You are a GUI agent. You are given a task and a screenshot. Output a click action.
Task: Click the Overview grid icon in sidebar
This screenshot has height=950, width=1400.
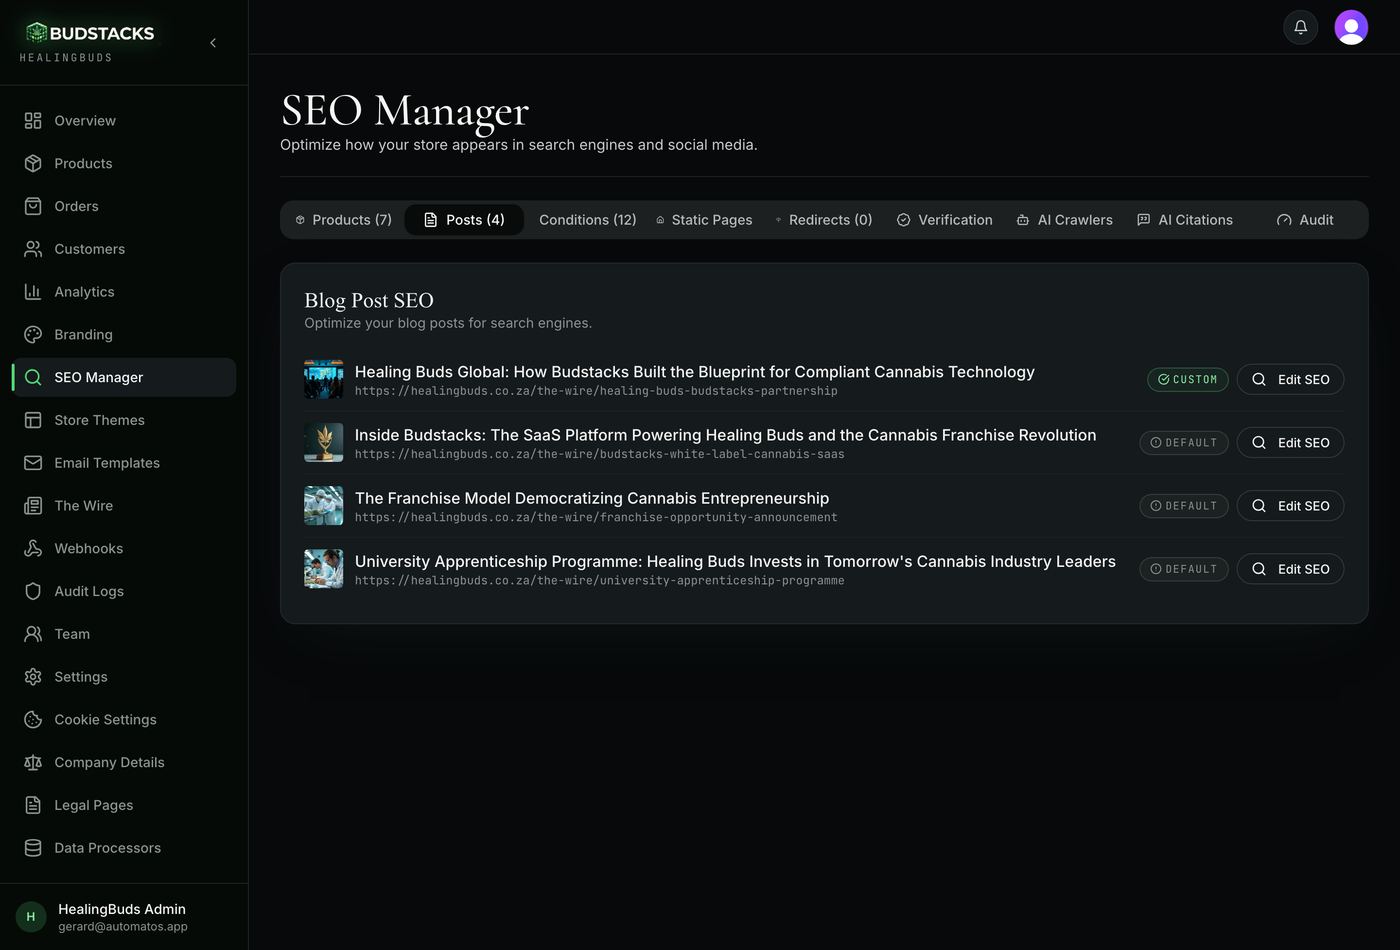coord(33,121)
